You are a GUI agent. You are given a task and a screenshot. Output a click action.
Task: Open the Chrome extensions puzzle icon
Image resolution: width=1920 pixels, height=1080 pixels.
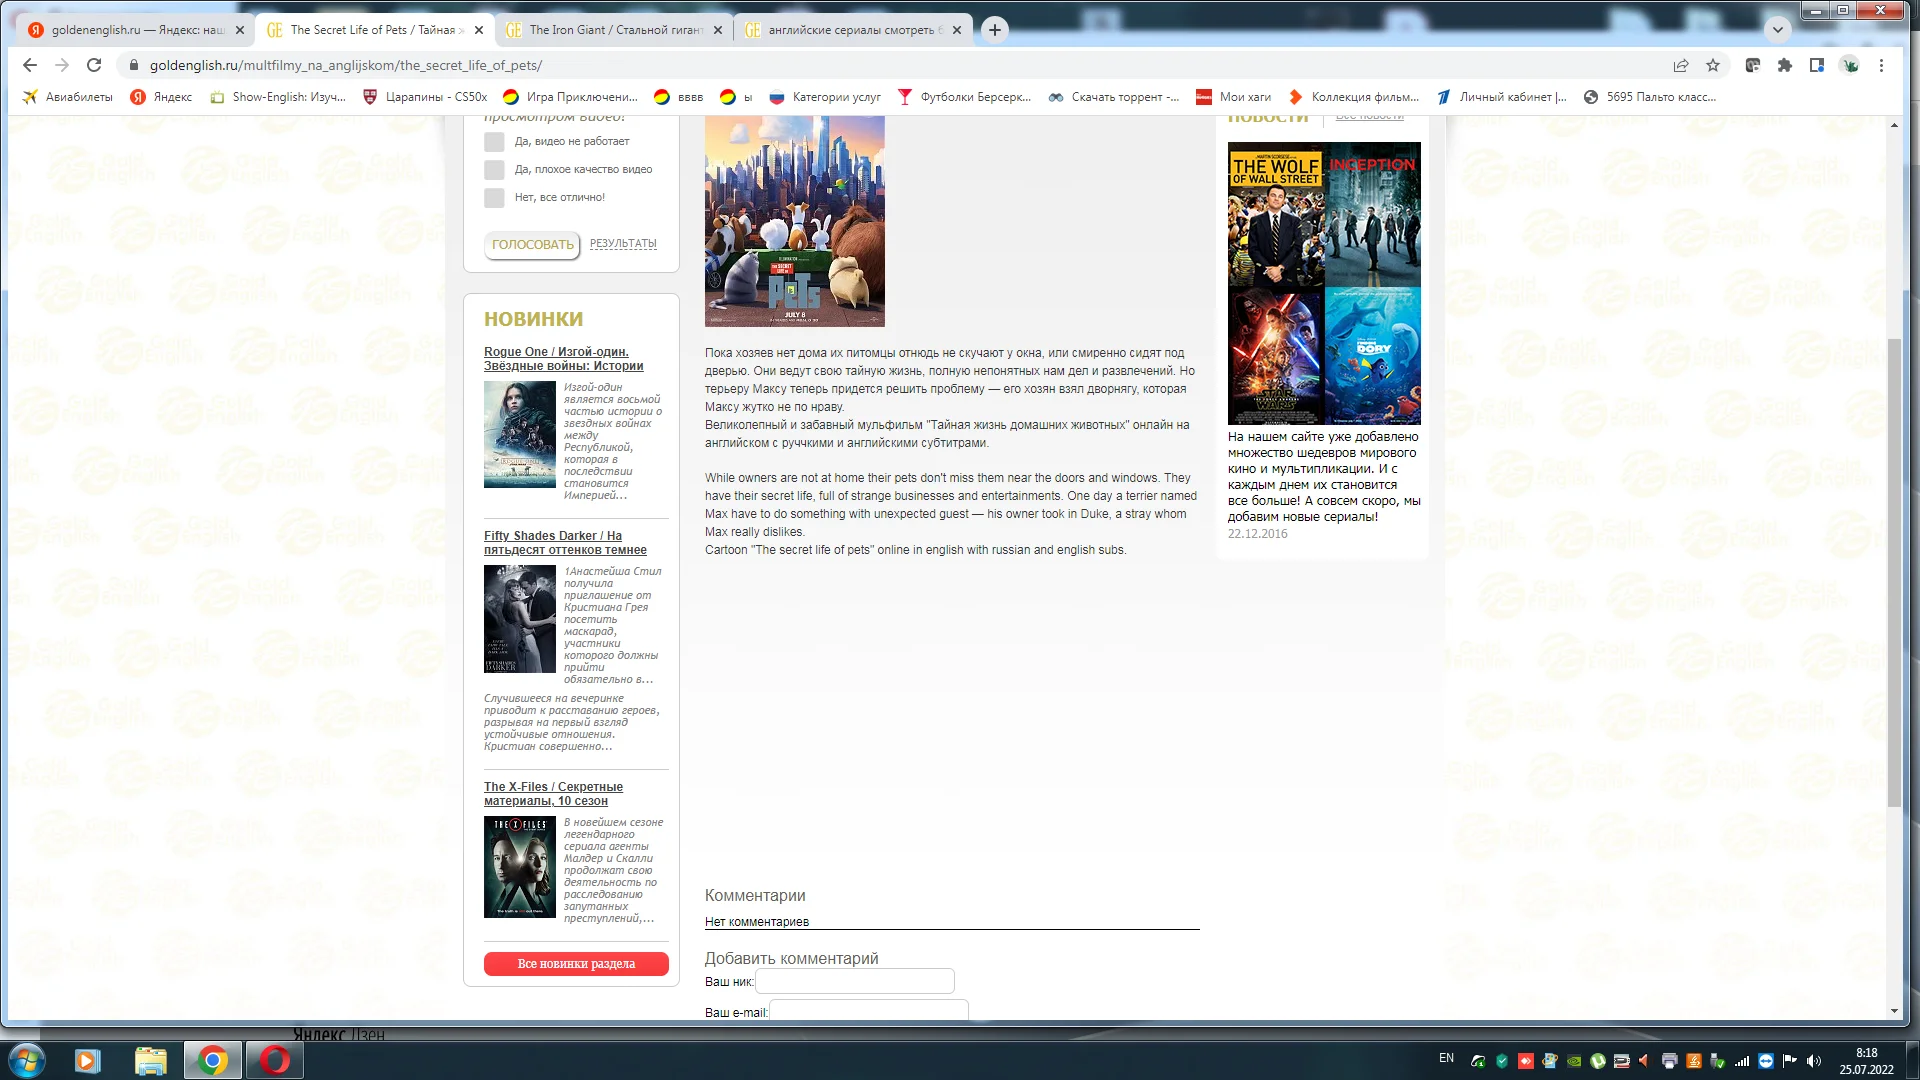(1785, 65)
